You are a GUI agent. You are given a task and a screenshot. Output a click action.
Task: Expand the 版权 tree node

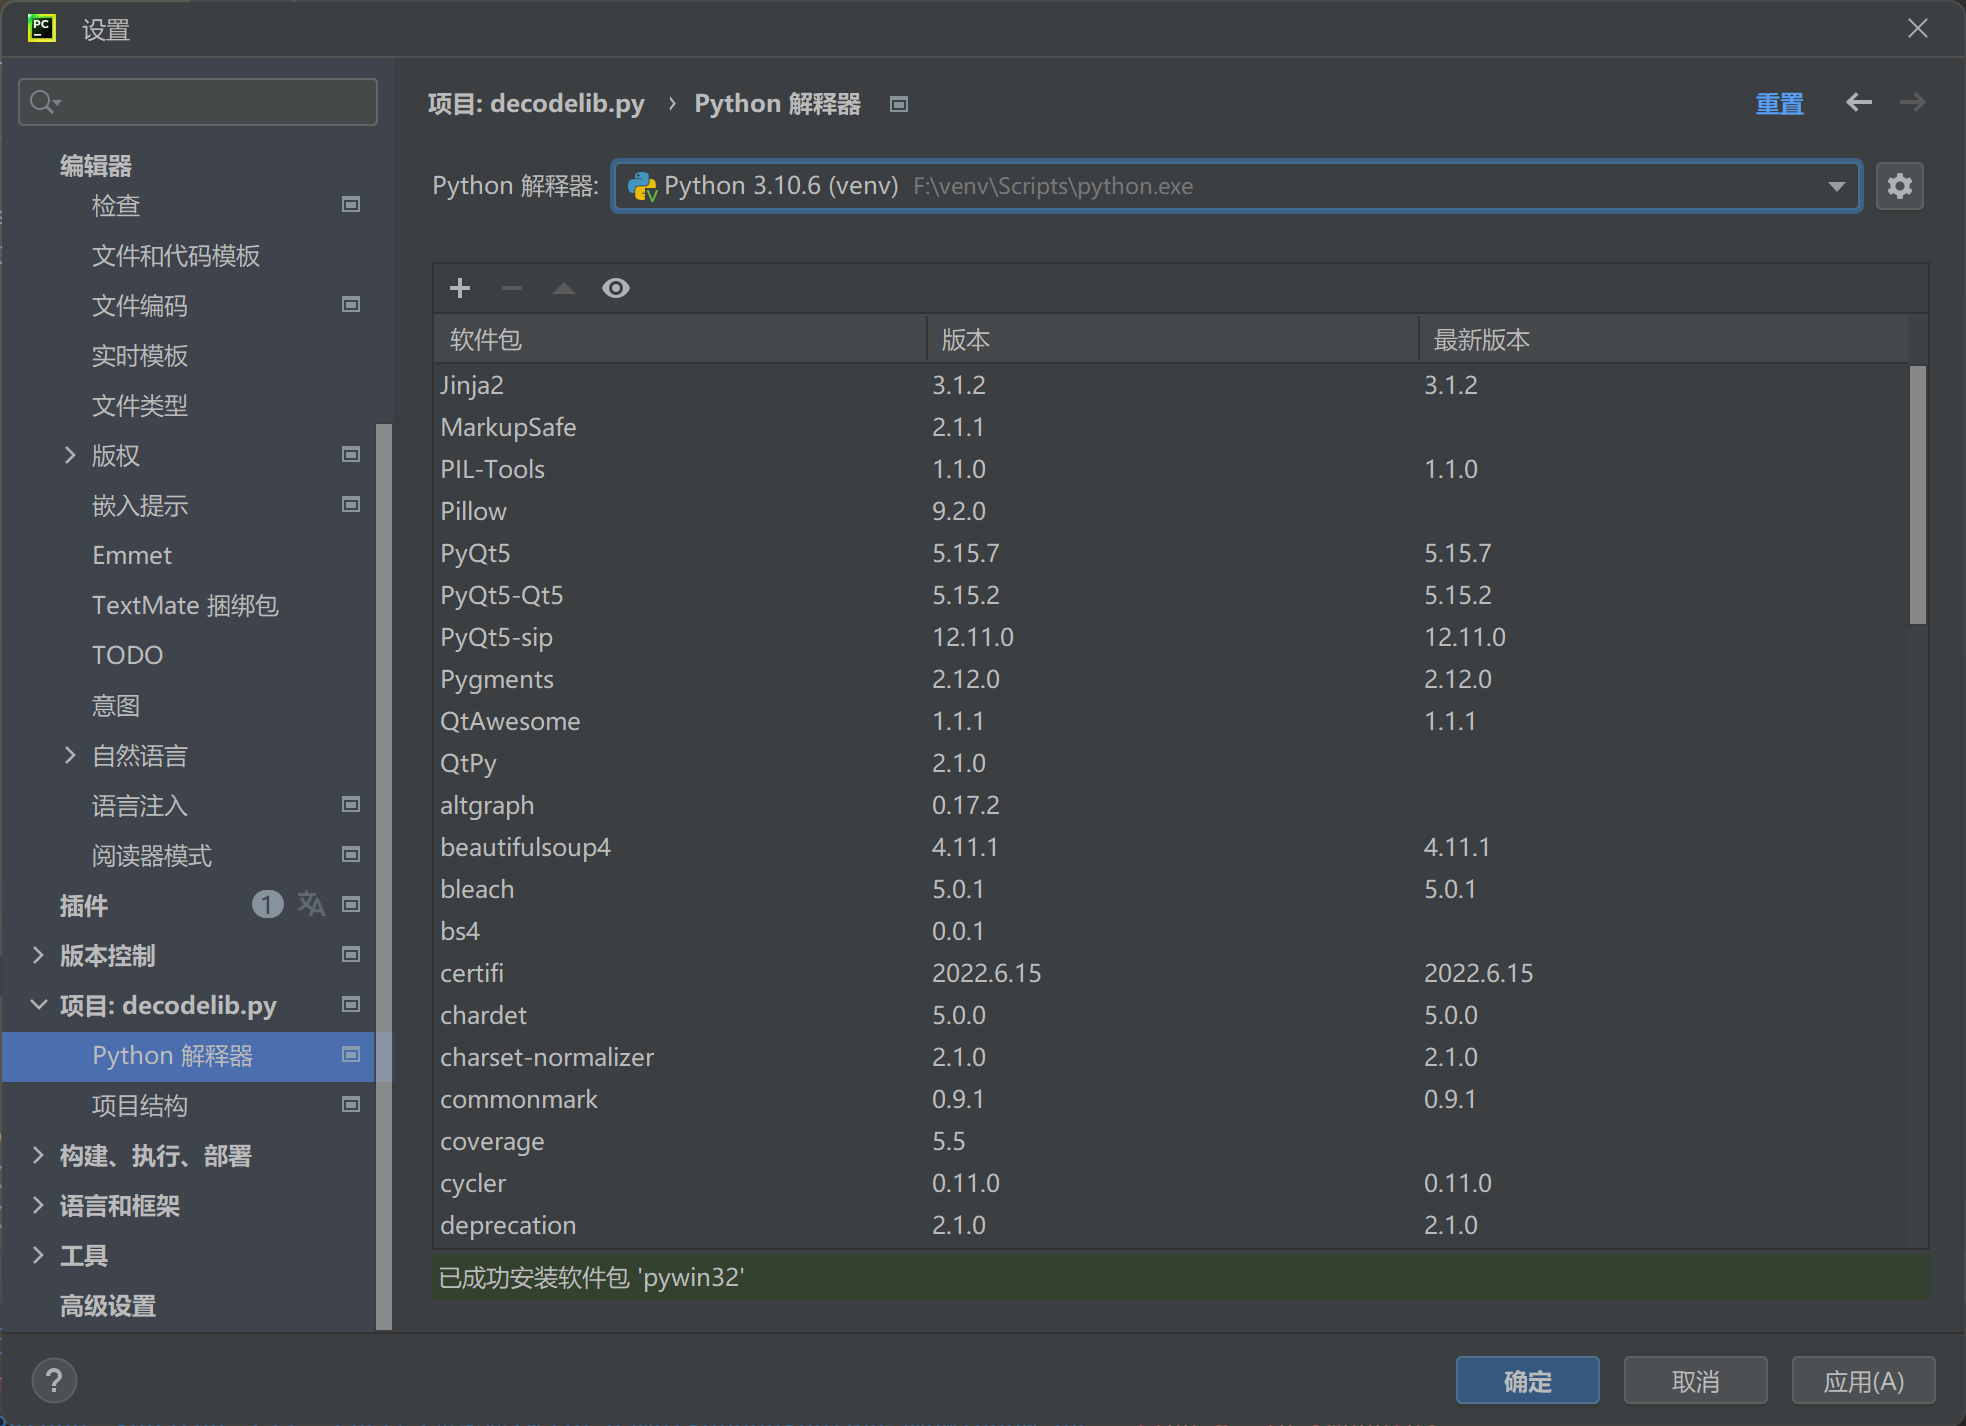[70, 455]
